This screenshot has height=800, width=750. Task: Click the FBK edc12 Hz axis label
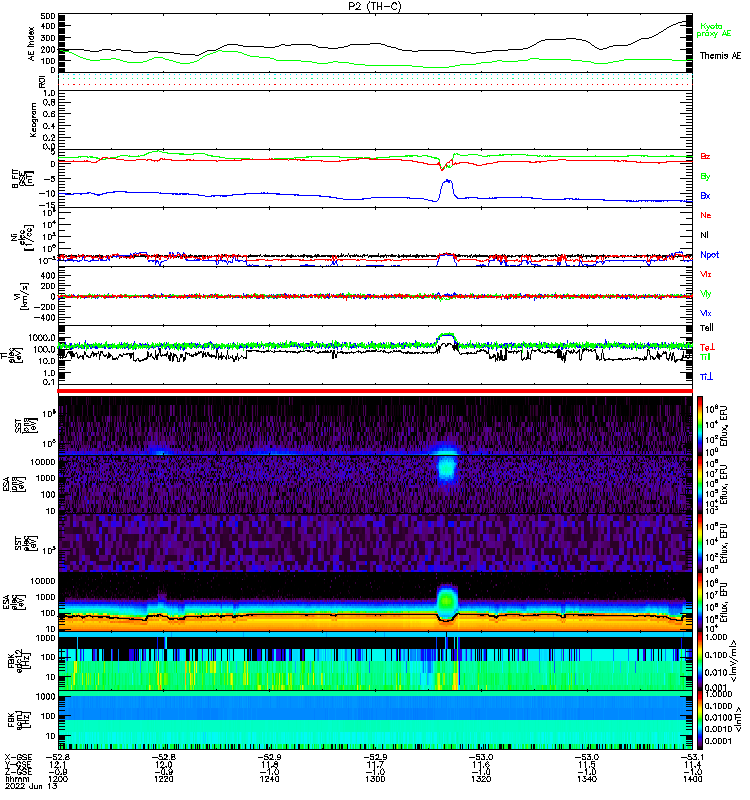coord(19,661)
